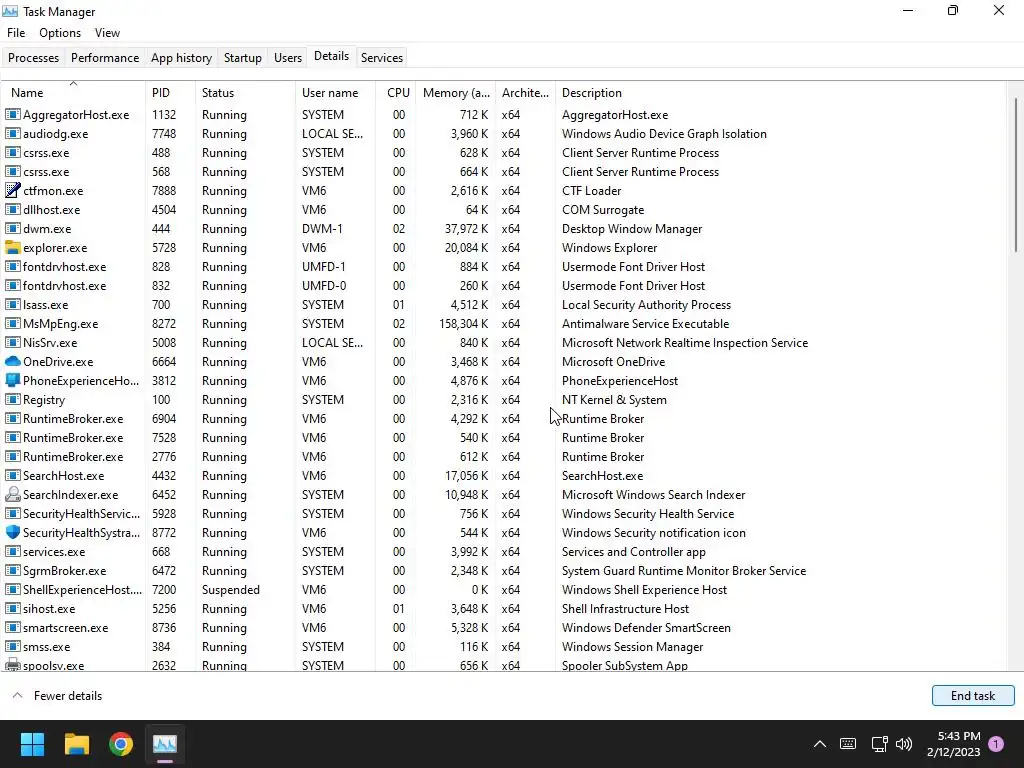1024x768 pixels.
Task: Click the PhoneExperienceHost process icon
Action: [x=12, y=380]
